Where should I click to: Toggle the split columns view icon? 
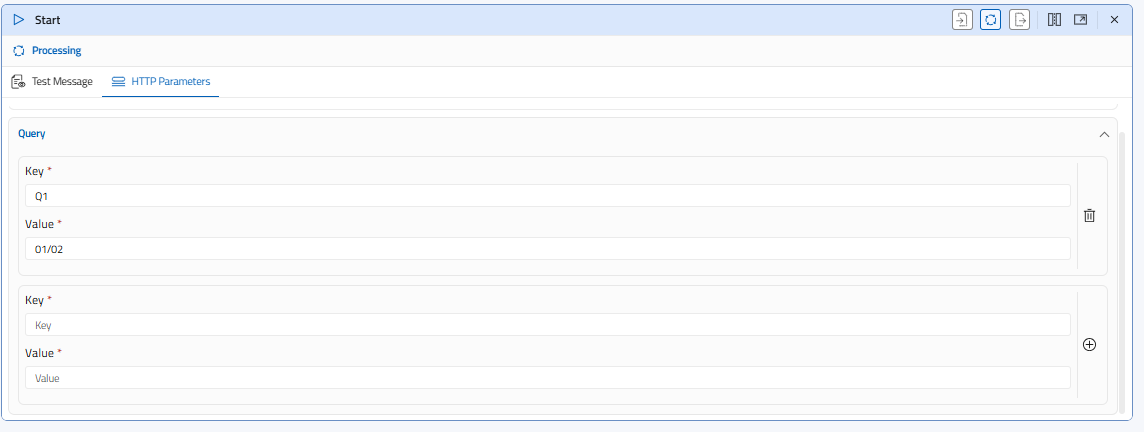(x=1054, y=19)
